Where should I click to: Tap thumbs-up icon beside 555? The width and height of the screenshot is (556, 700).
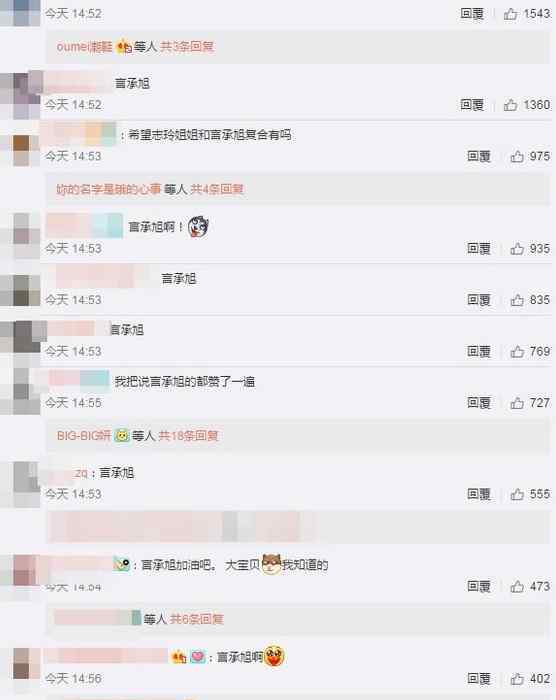(x=517, y=494)
